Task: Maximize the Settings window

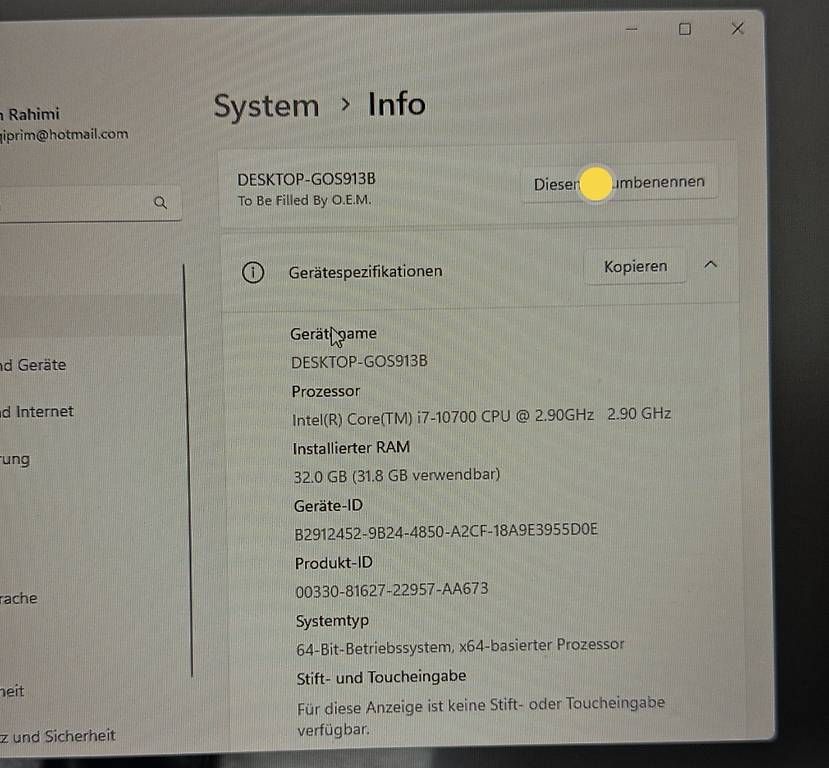Action: pyautogui.click(x=685, y=29)
